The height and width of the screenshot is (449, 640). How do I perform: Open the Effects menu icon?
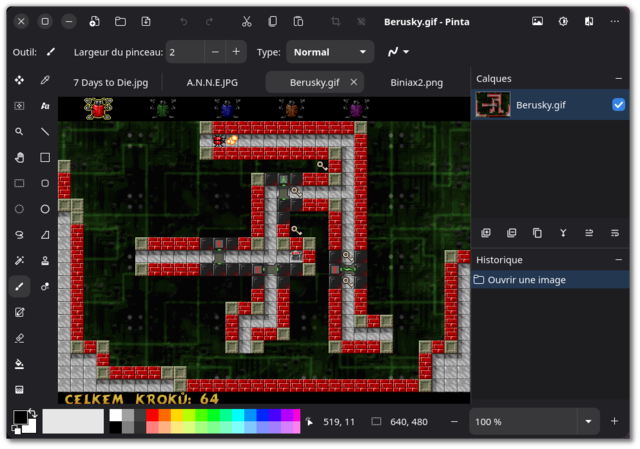[x=589, y=21]
